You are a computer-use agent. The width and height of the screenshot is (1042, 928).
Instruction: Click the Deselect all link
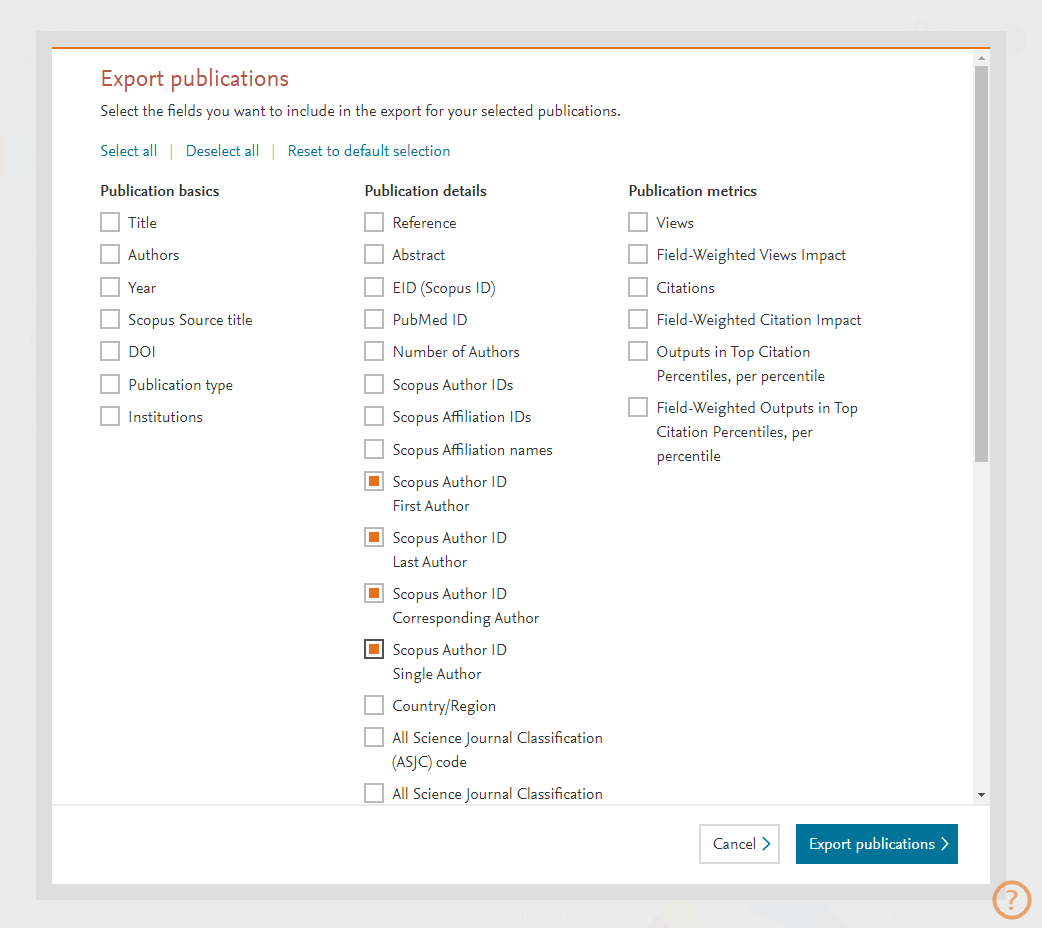(x=223, y=151)
